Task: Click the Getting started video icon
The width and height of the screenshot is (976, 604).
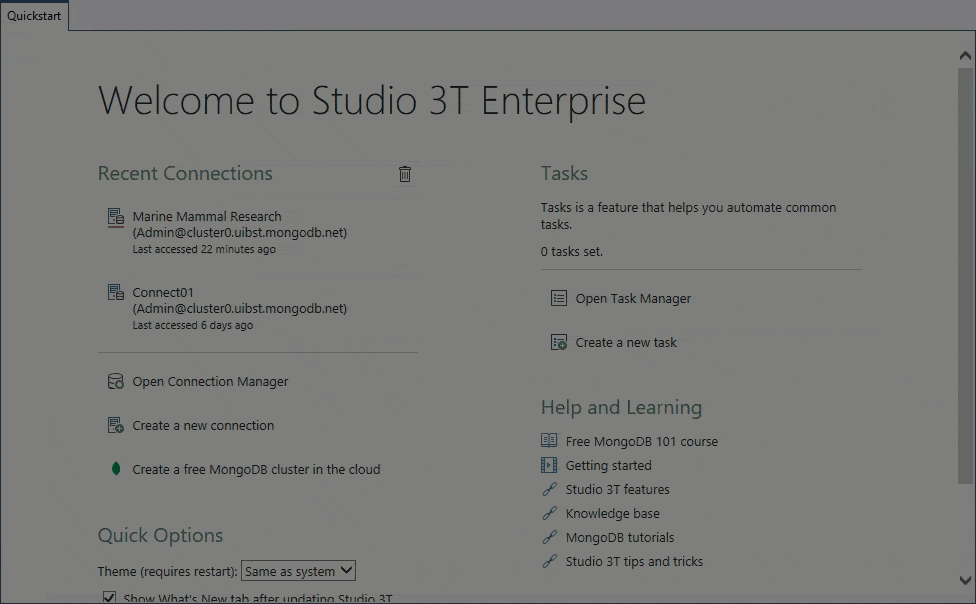Action: (x=549, y=465)
